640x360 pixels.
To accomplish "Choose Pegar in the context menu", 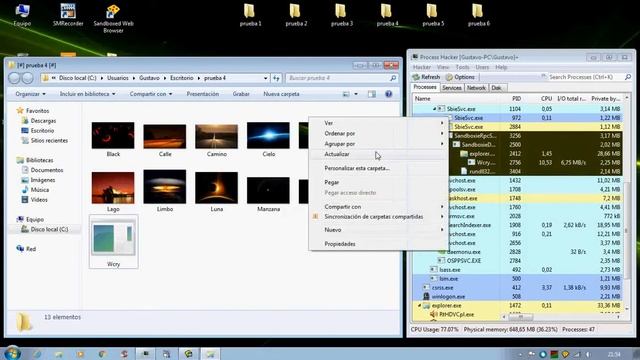I will (378, 182).
